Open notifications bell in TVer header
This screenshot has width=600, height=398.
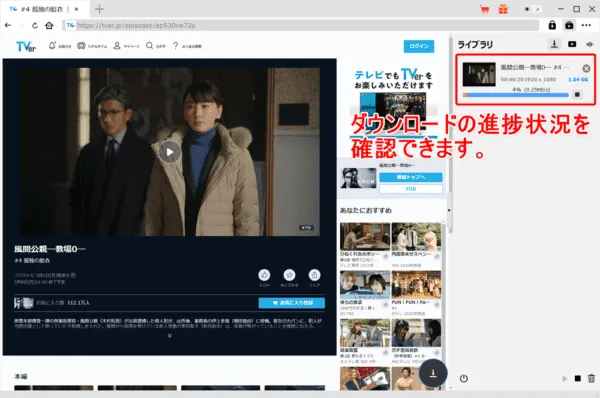click(x=60, y=46)
